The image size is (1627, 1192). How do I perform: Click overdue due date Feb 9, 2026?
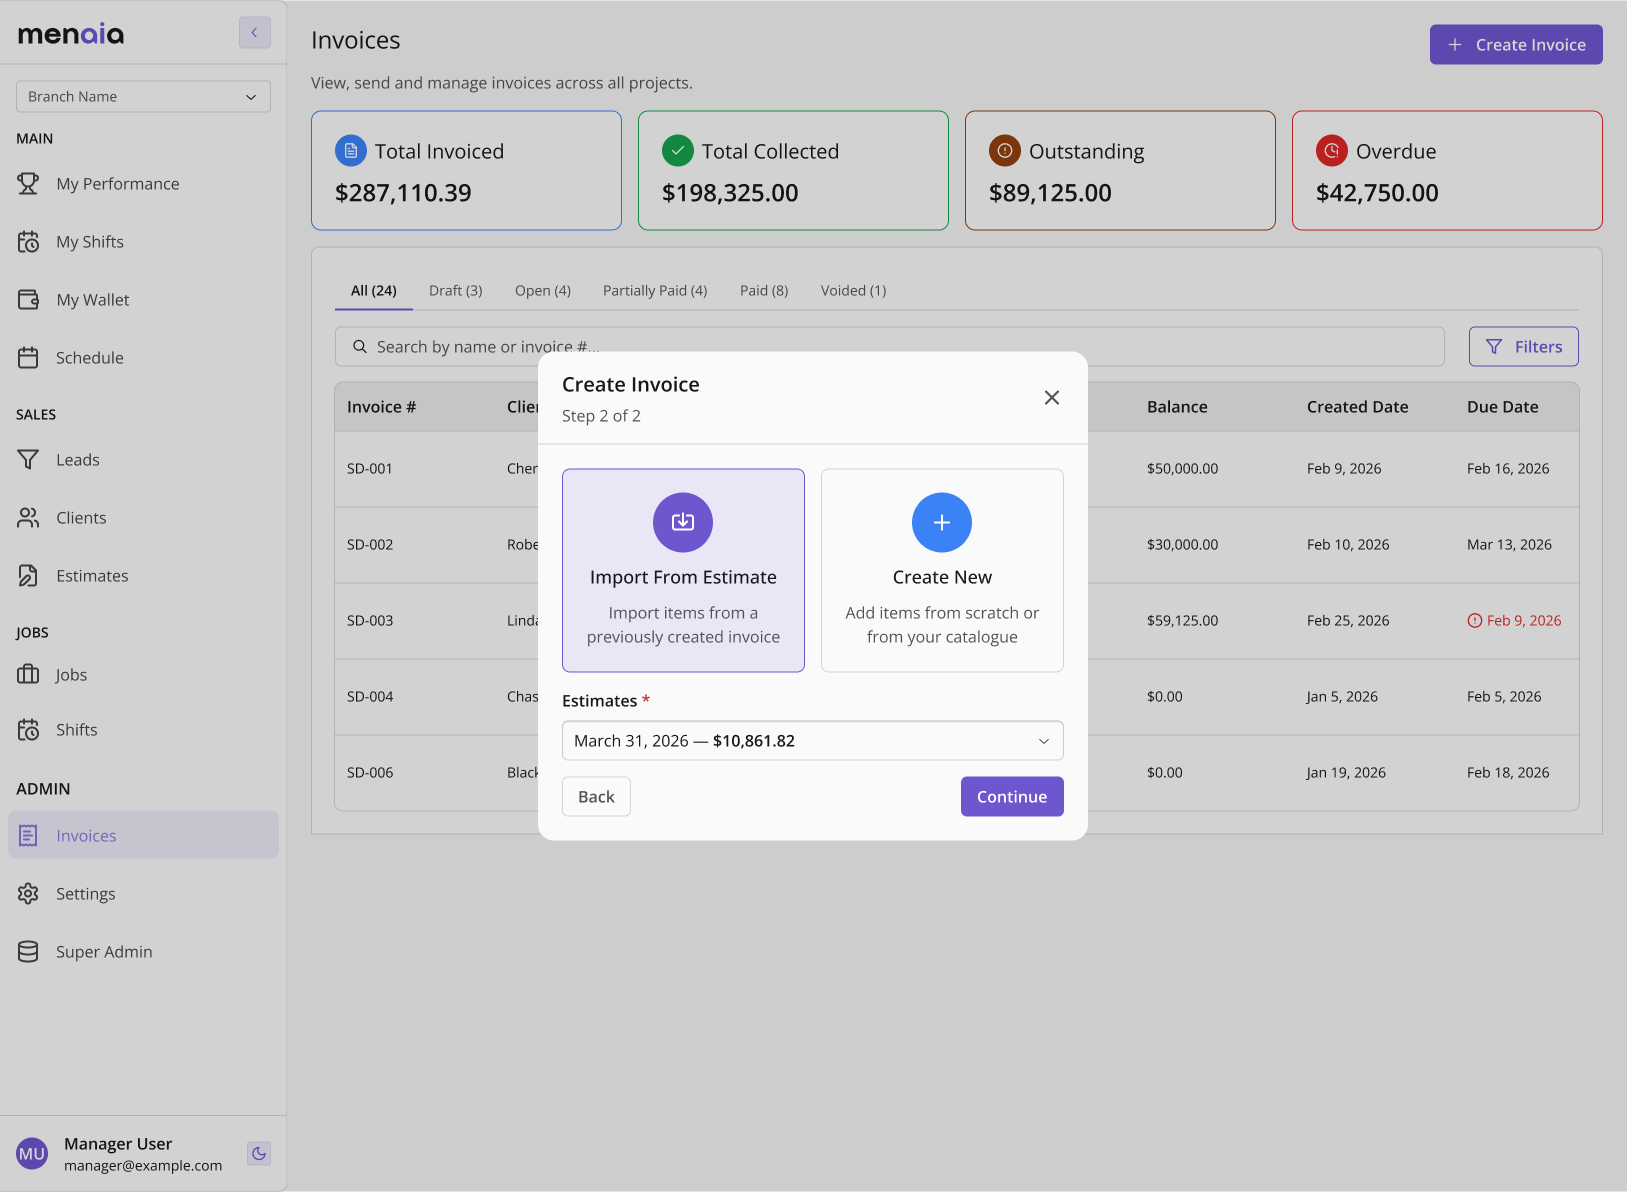click(1514, 620)
